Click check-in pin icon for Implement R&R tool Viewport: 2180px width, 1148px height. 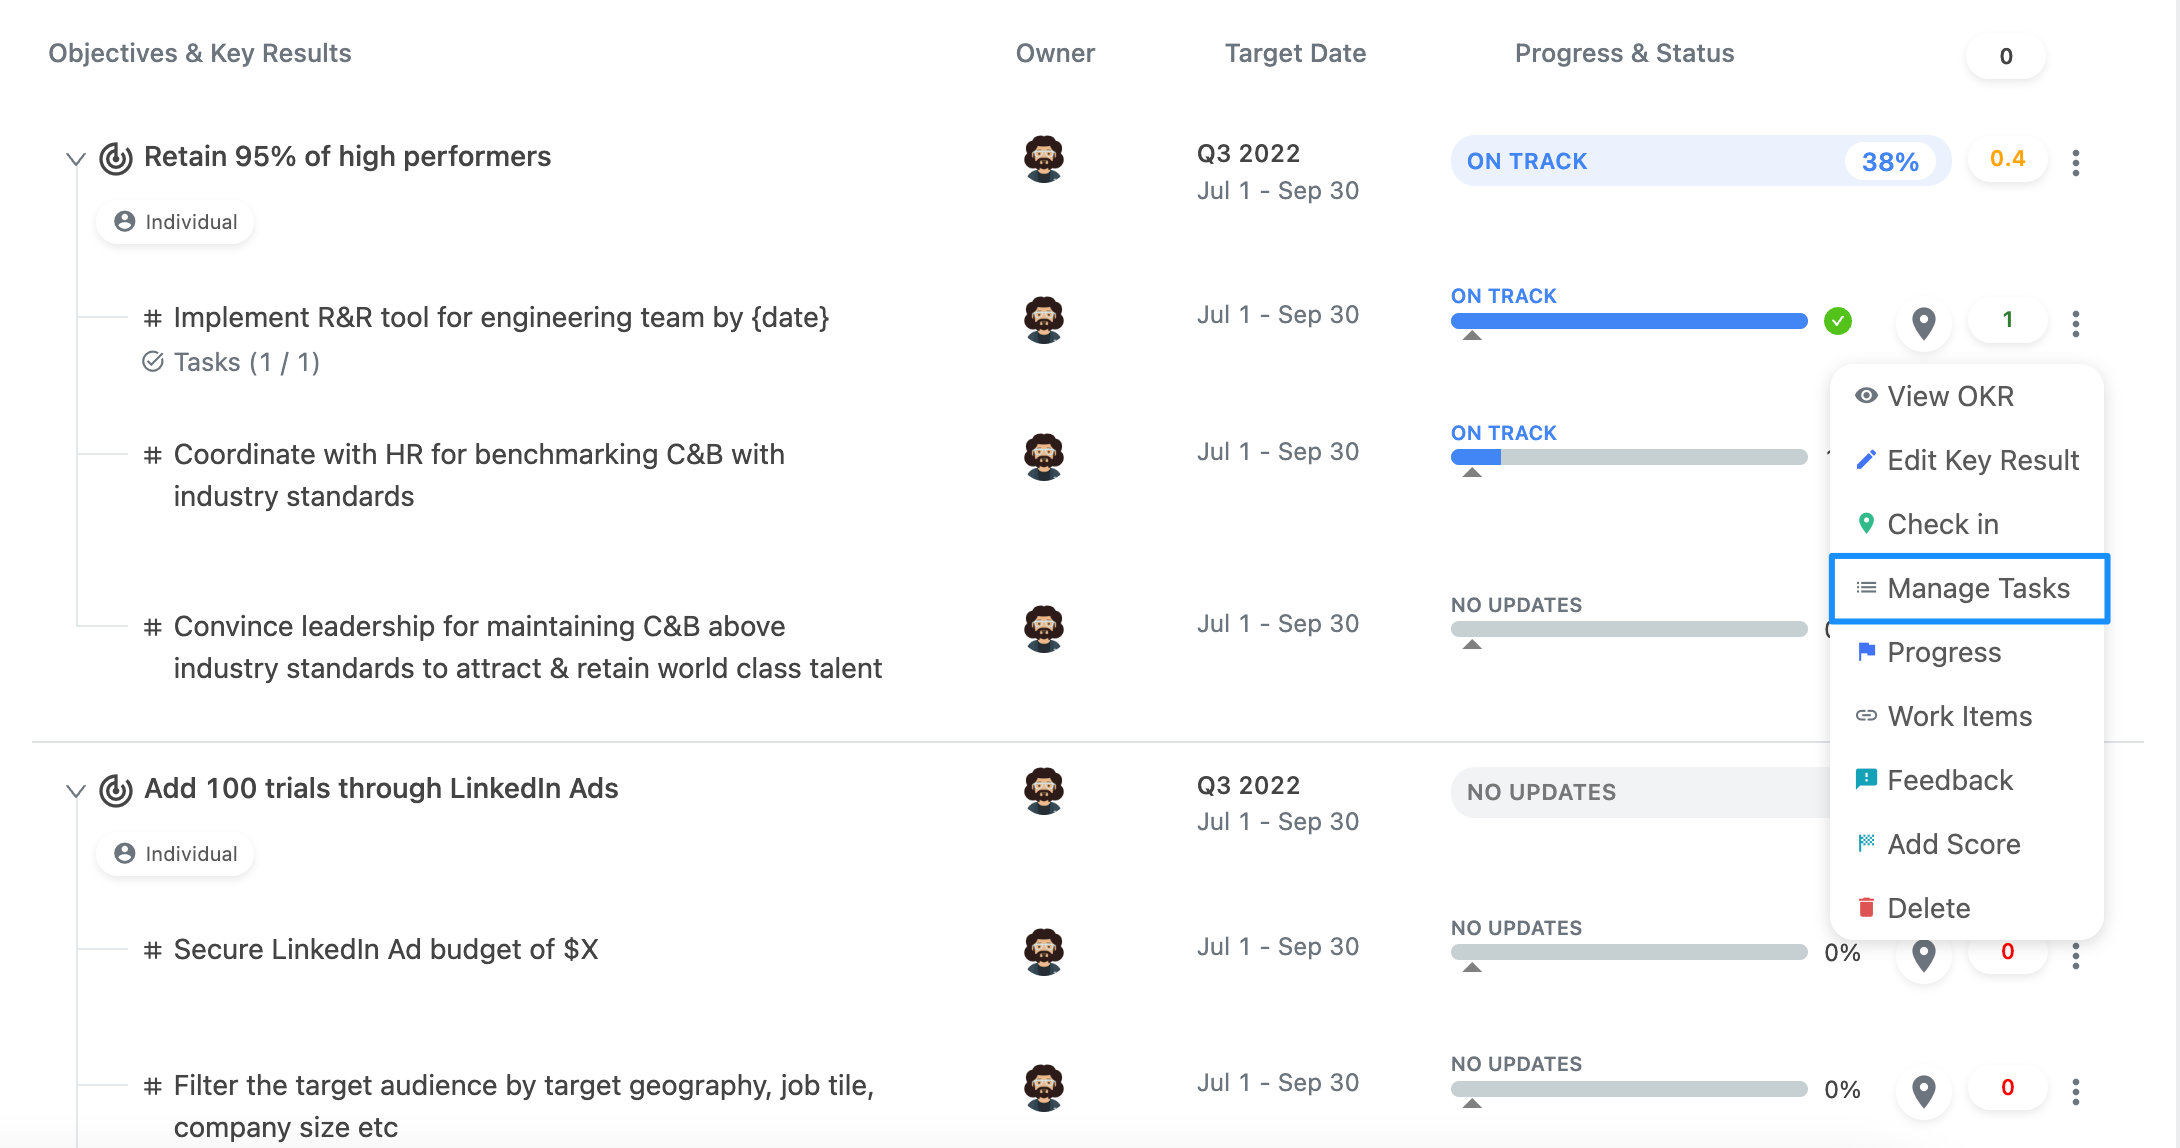(1923, 322)
